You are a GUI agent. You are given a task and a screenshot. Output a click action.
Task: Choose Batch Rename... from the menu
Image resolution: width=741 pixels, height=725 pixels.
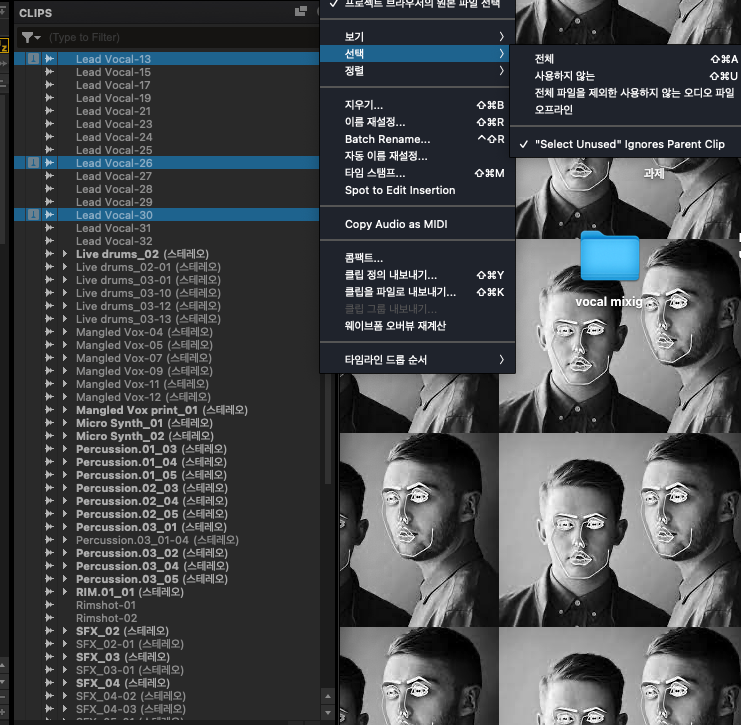click(417, 139)
